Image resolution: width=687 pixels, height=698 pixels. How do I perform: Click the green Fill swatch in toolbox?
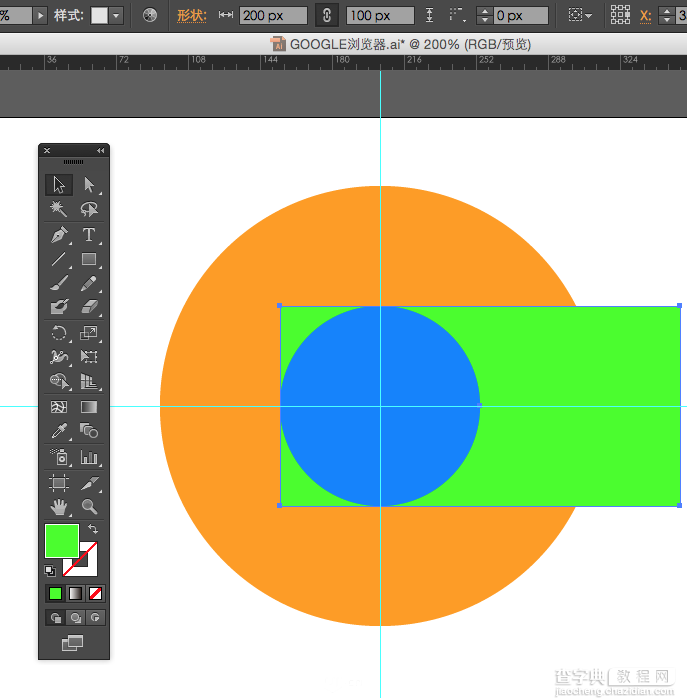click(62, 541)
